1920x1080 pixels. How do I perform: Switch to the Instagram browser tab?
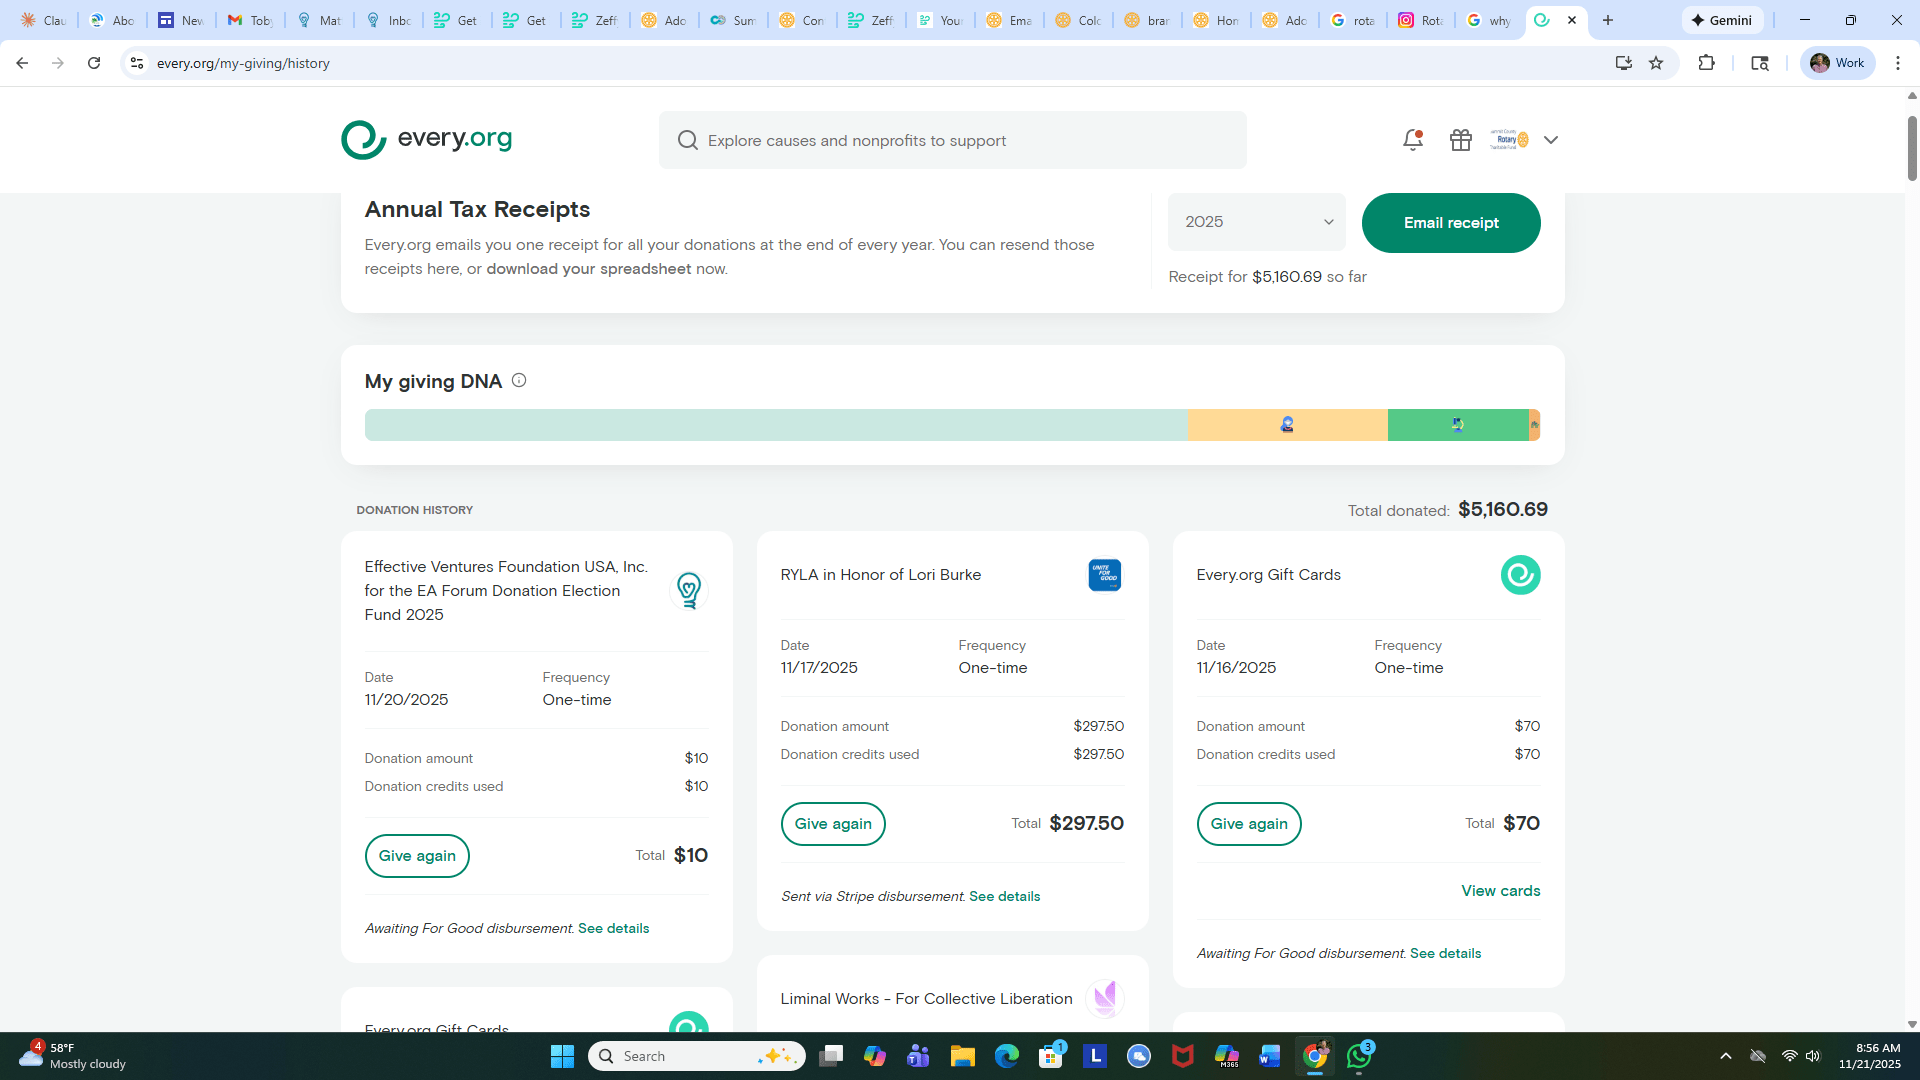click(x=1420, y=20)
